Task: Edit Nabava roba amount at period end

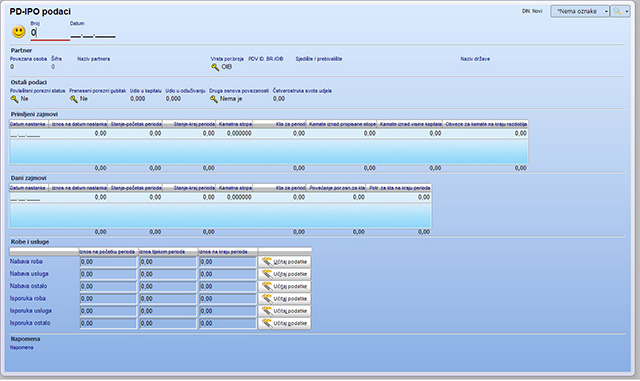Action: tap(228, 262)
